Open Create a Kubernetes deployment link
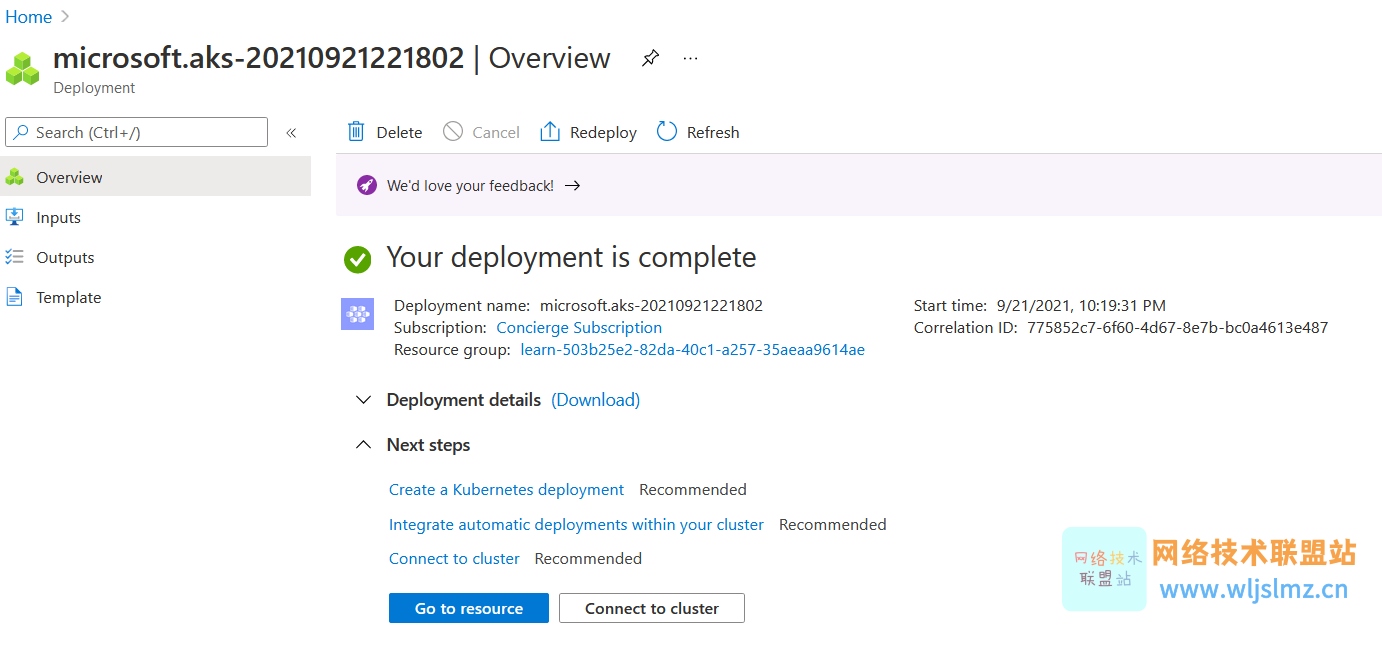 click(x=506, y=490)
